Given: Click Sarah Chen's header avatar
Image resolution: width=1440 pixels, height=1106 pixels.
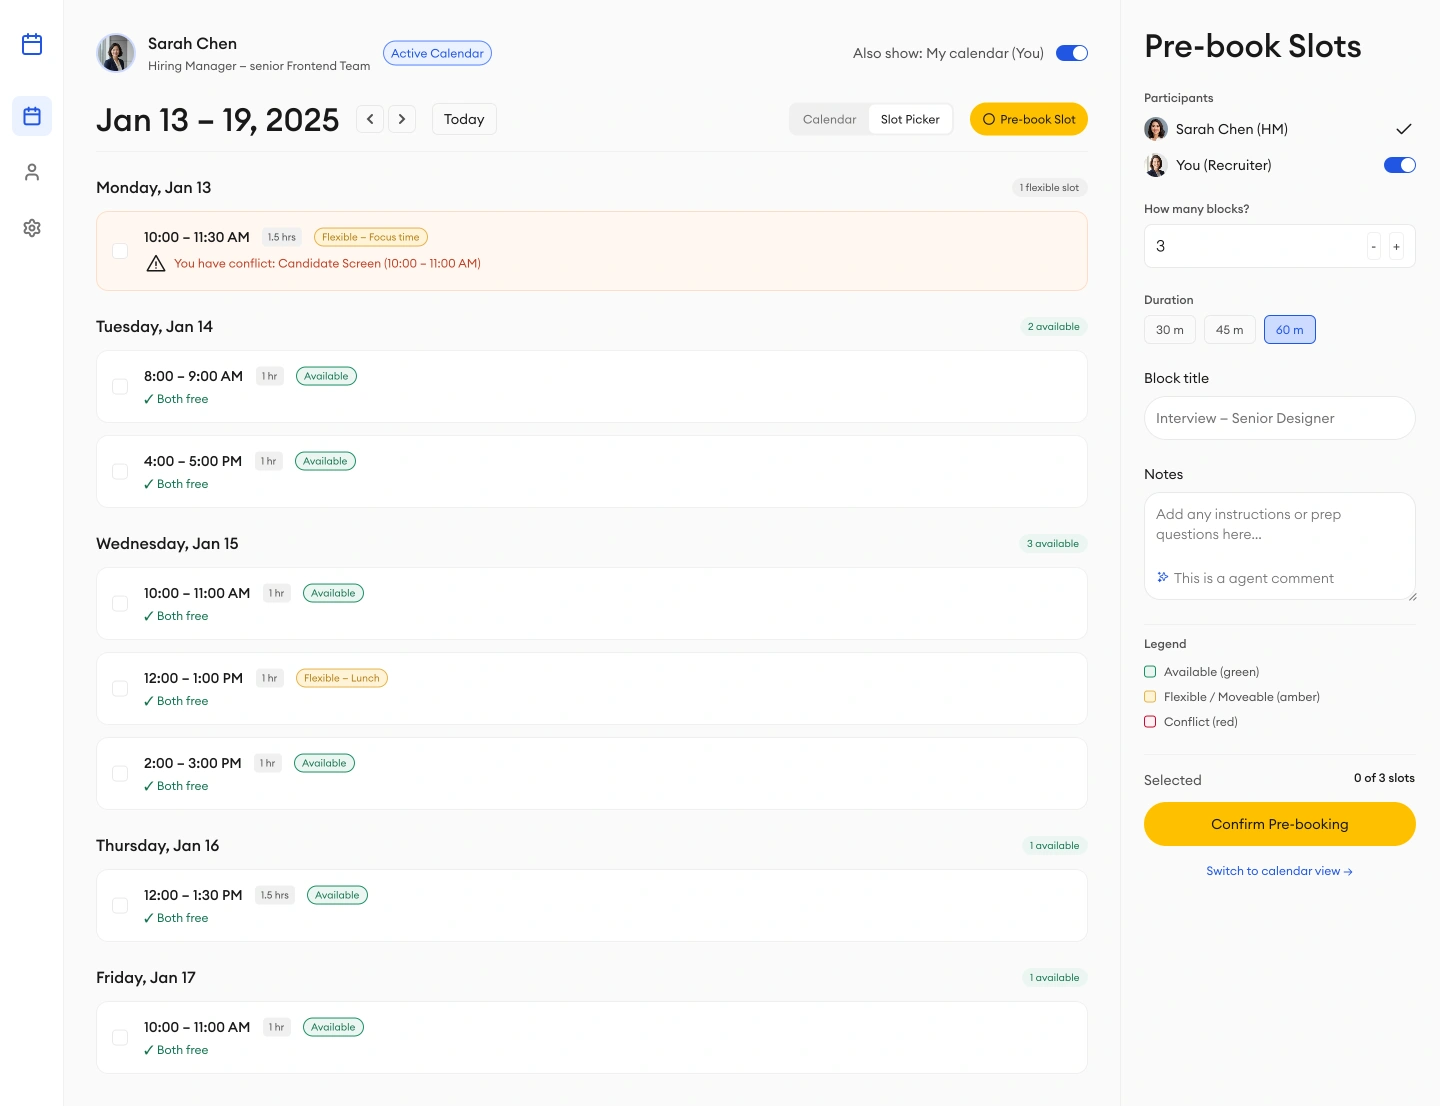Looking at the screenshot, I should pos(116,53).
